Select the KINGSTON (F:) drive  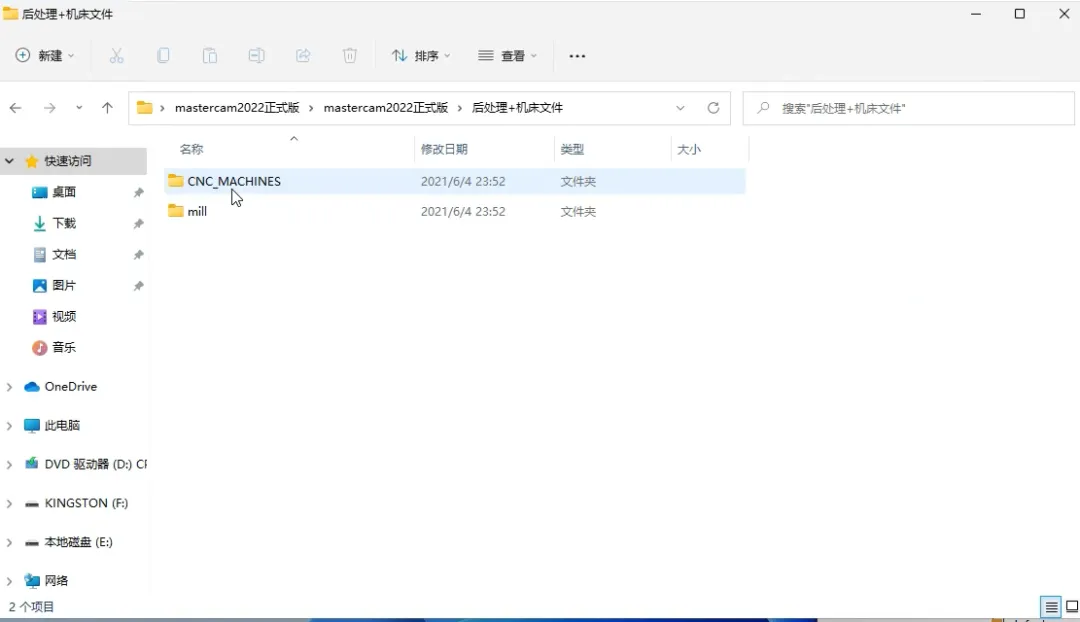[86, 503]
